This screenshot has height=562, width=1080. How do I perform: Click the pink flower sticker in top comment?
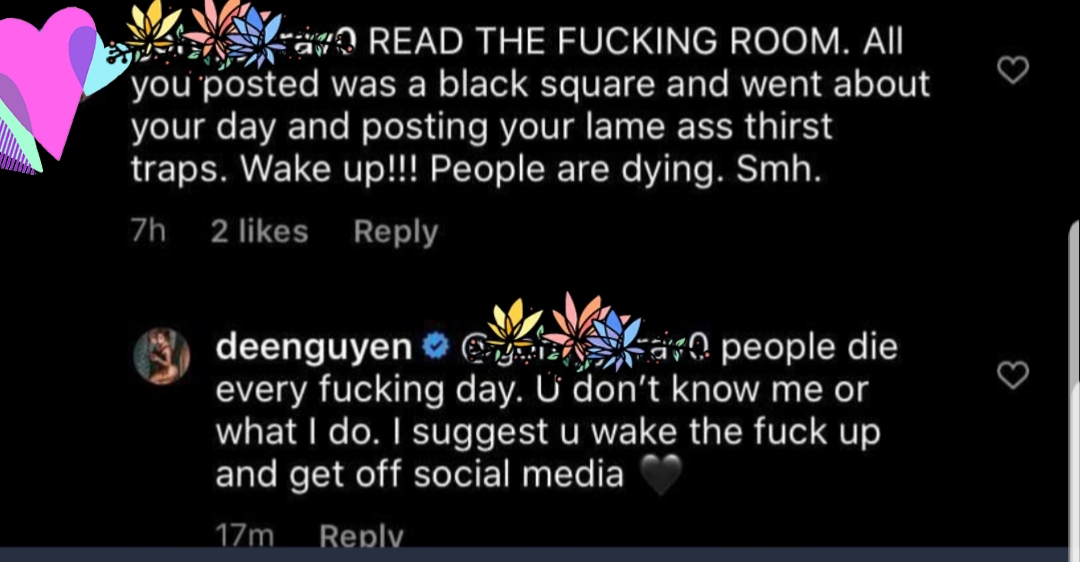click(x=215, y=26)
